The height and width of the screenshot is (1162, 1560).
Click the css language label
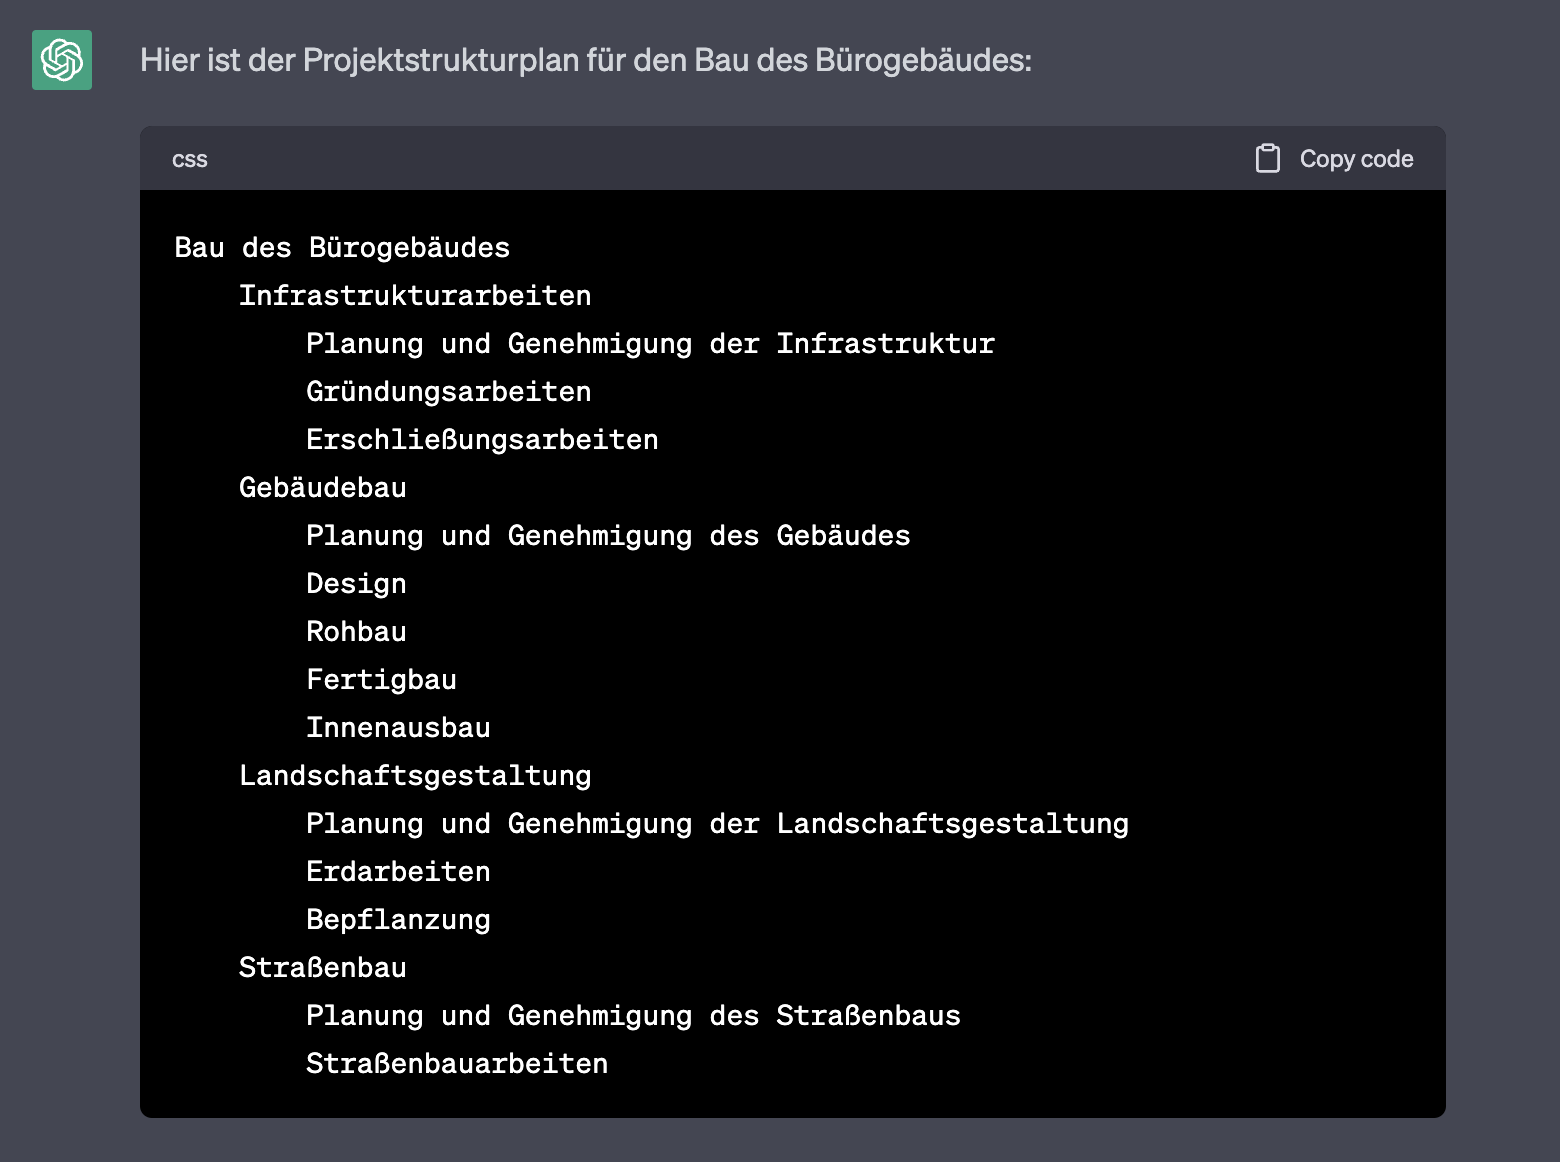tap(189, 158)
